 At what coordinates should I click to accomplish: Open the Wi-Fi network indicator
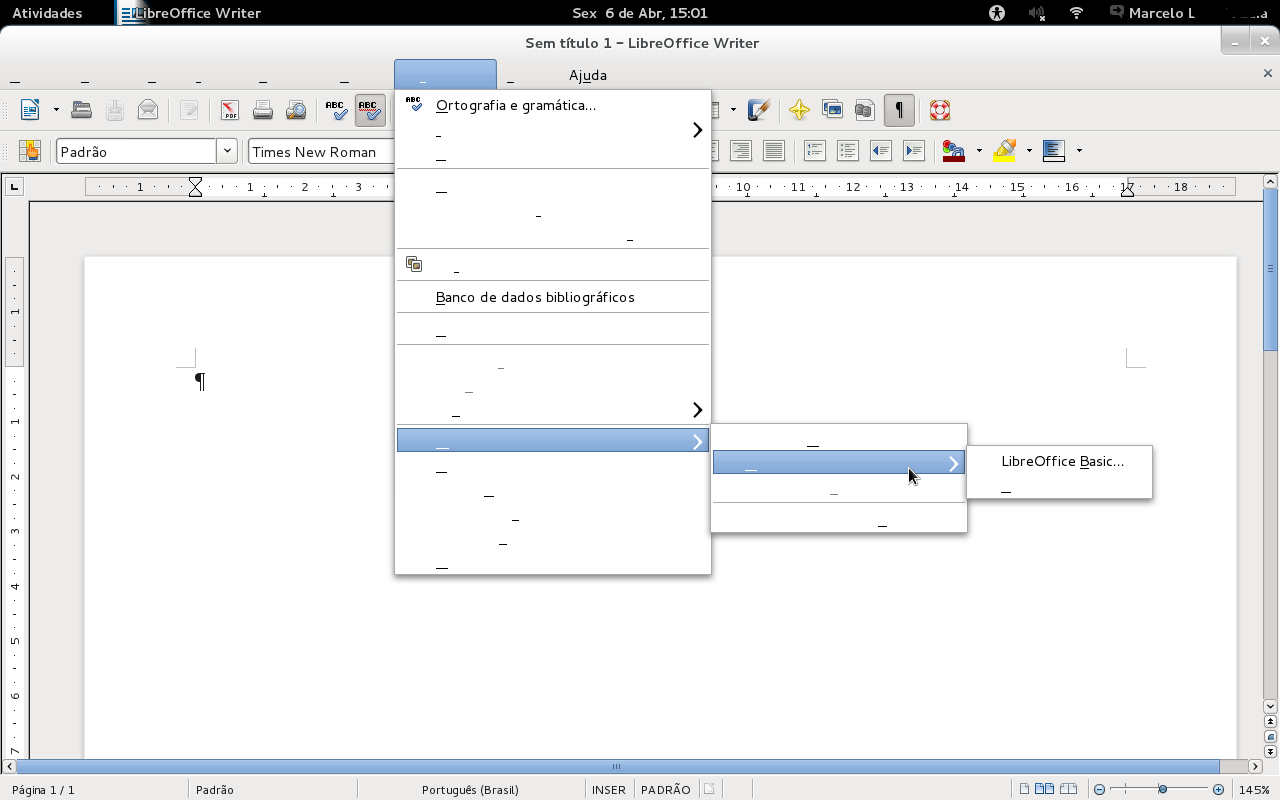pos(1077,13)
